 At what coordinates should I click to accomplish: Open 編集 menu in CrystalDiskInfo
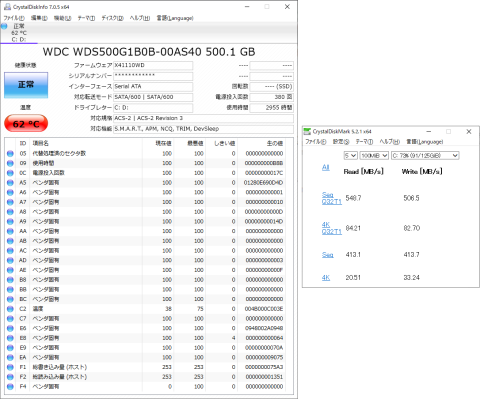tap(39, 18)
